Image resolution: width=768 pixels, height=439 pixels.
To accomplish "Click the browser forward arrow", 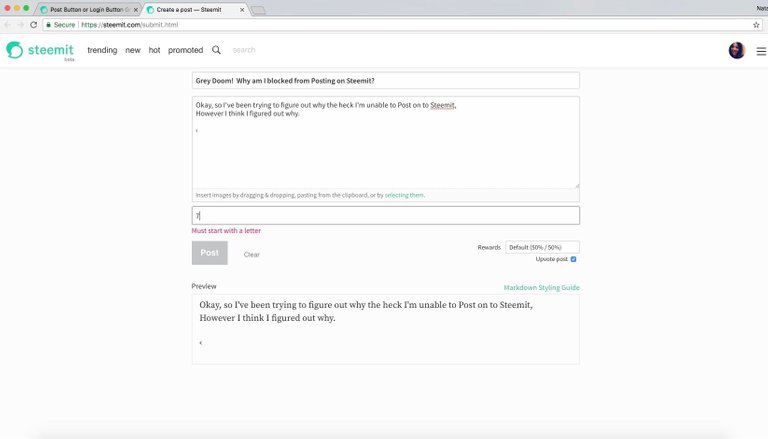I will point(20,24).
